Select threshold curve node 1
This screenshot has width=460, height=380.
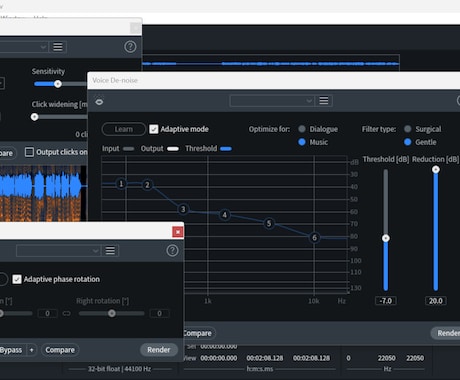(x=121, y=184)
